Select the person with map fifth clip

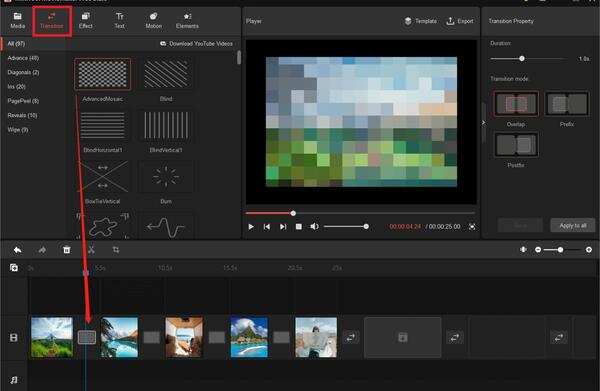point(316,337)
